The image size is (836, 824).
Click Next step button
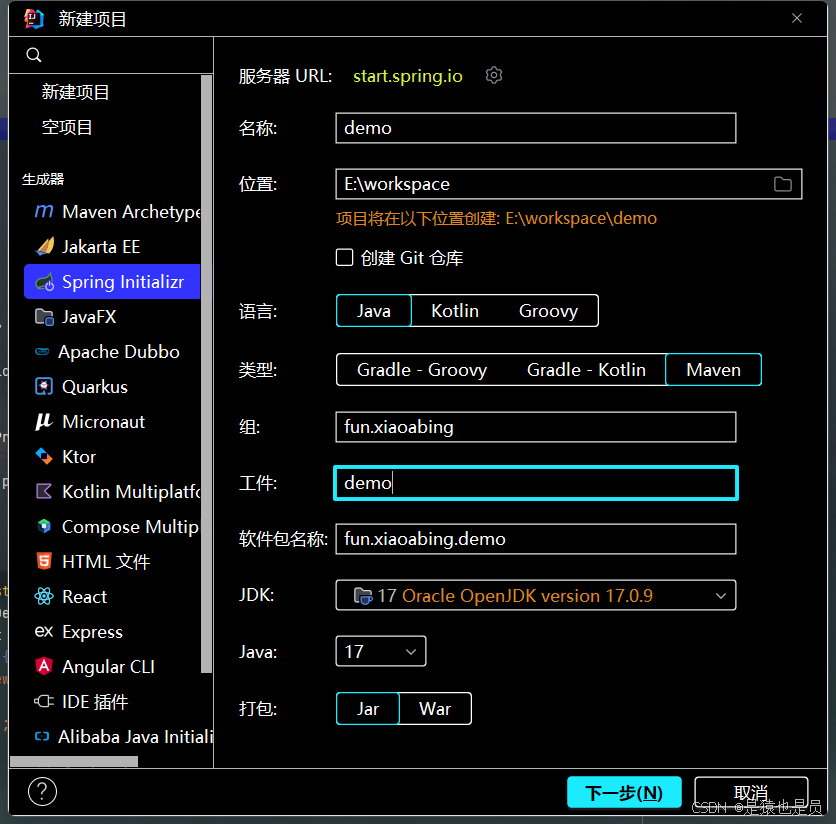pyautogui.click(x=624, y=793)
